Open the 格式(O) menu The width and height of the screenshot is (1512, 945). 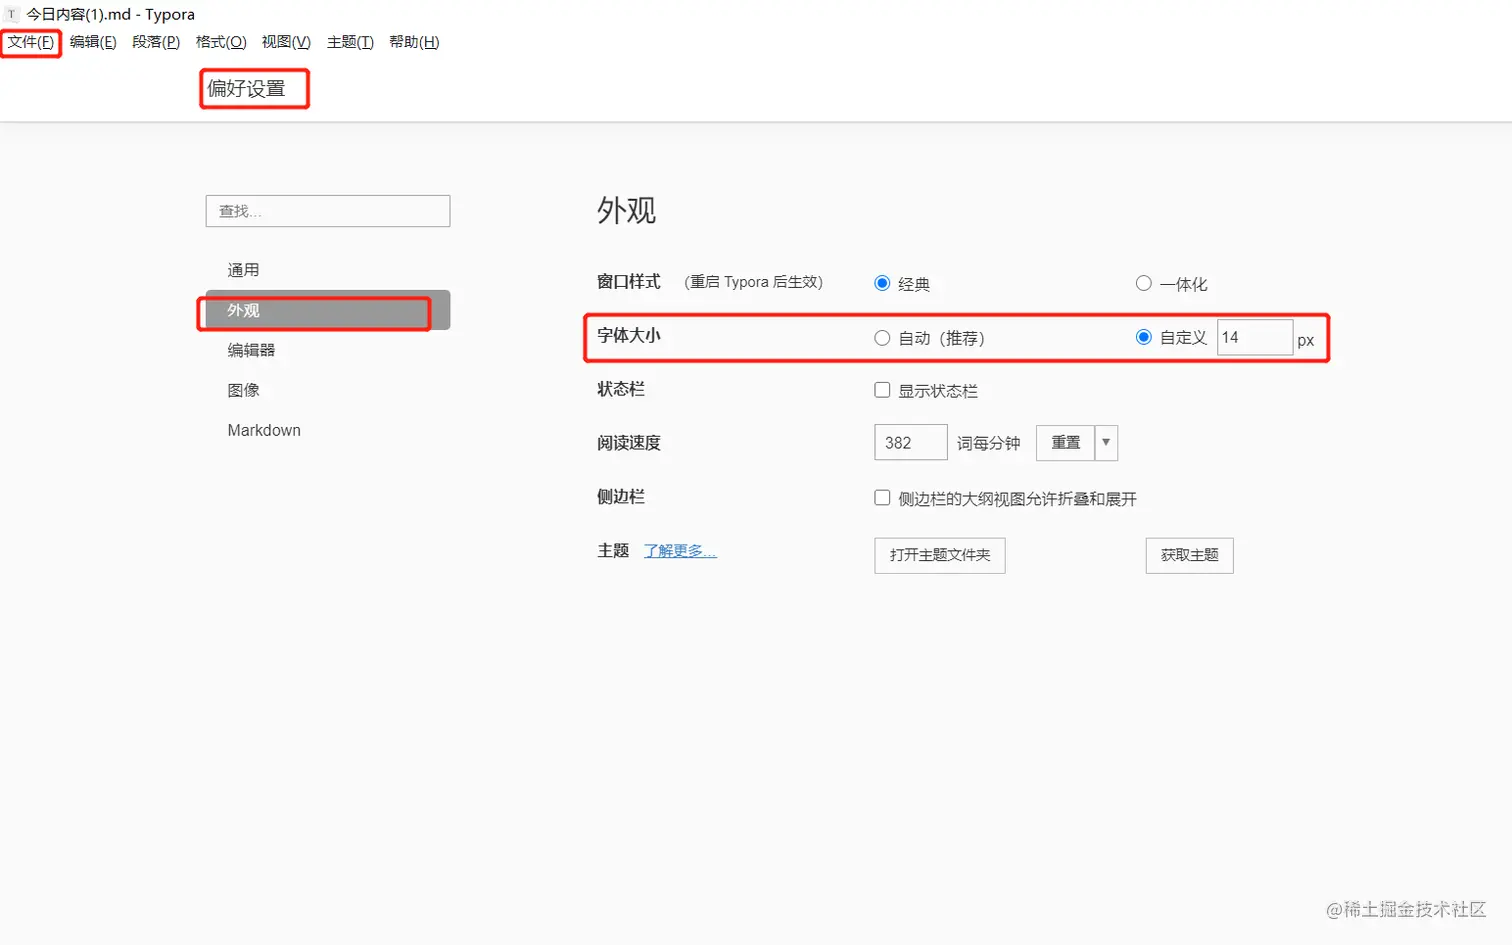click(x=221, y=42)
